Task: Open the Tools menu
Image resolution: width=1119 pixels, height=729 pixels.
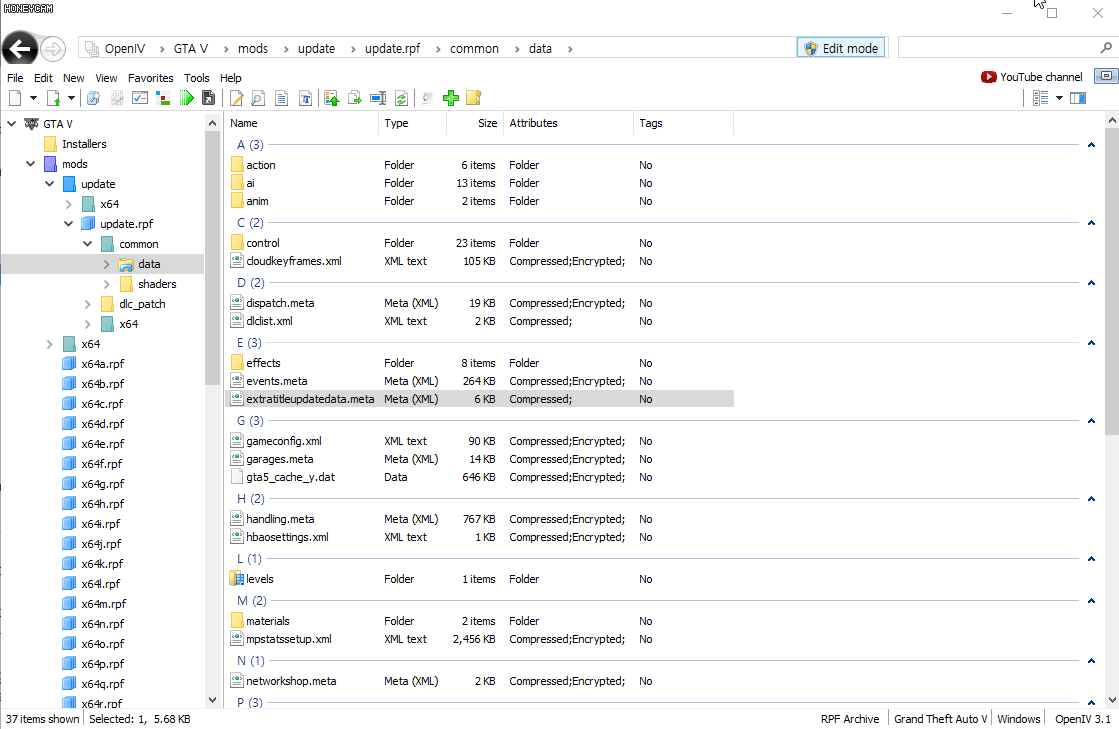Action: click(x=196, y=78)
